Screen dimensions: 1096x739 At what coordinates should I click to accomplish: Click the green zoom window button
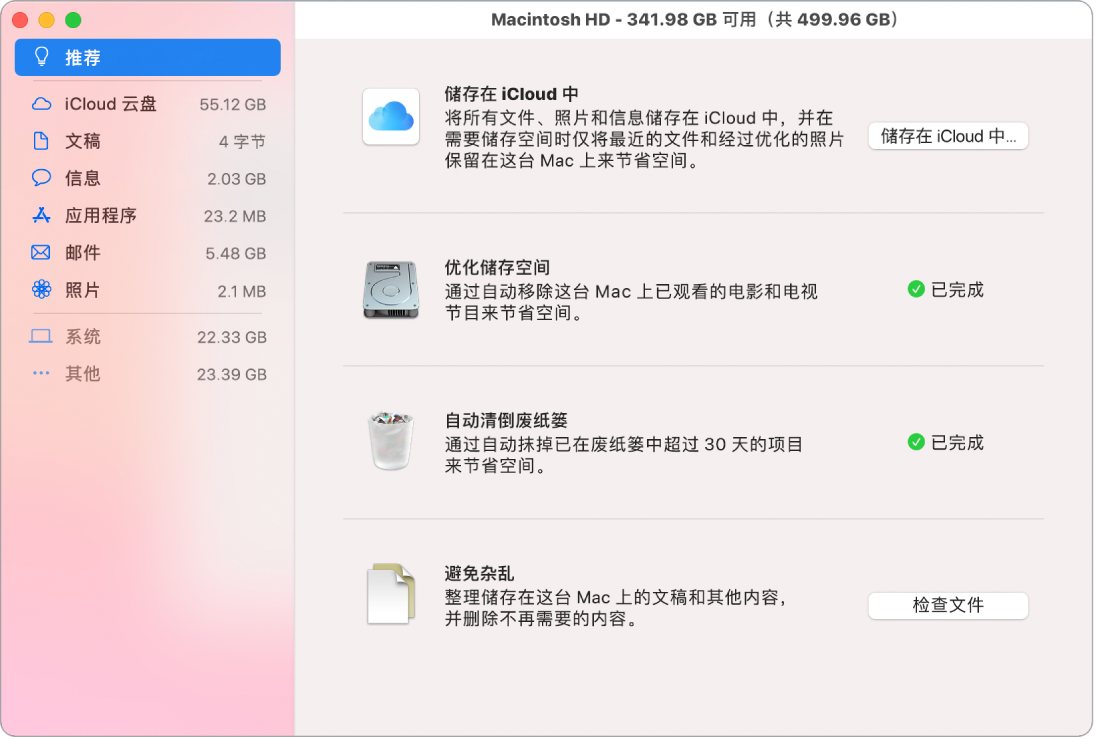click(73, 20)
